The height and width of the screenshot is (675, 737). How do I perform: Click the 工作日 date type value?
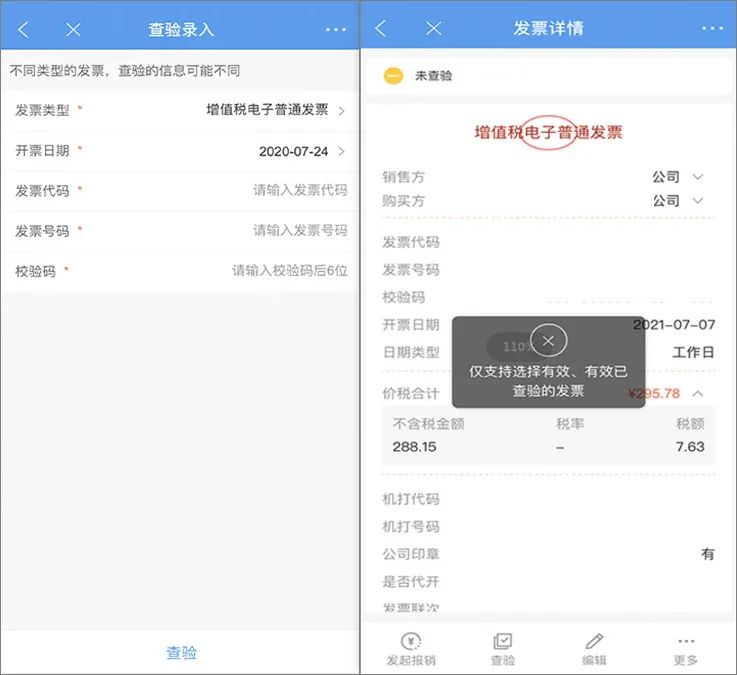coord(694,353)
